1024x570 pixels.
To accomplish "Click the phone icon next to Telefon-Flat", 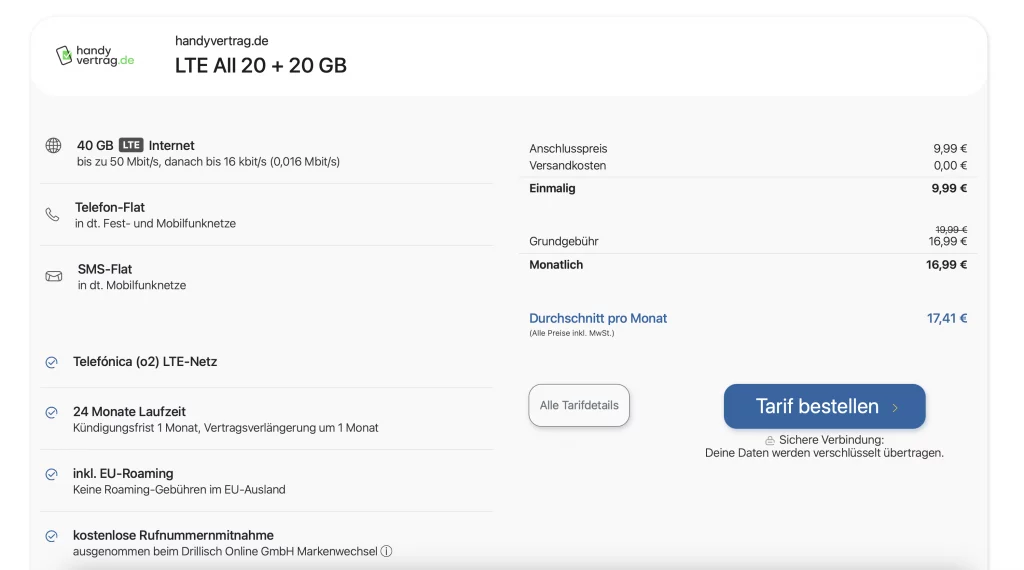I will [52, 214].
